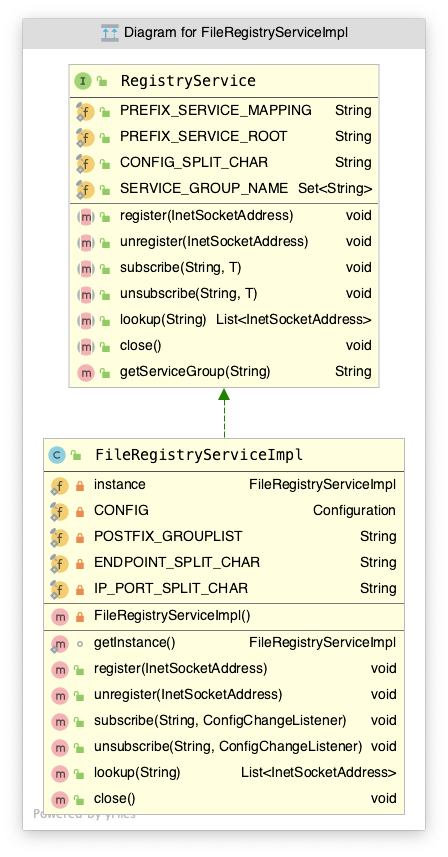Click the interface icon beside RegistryService
Image resolution: width=448 pixels, height=857 pixels.
click(82, 81)
